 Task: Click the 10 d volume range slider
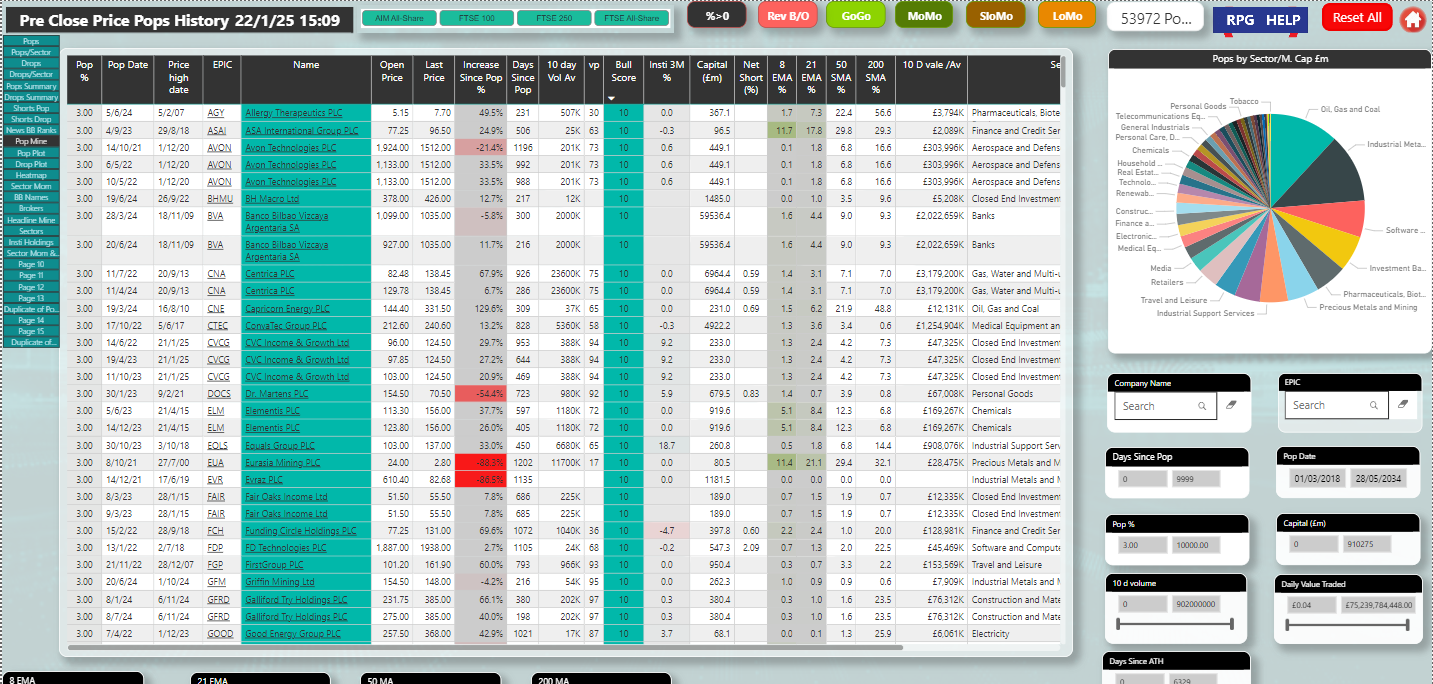click(x=1175, y=625)
